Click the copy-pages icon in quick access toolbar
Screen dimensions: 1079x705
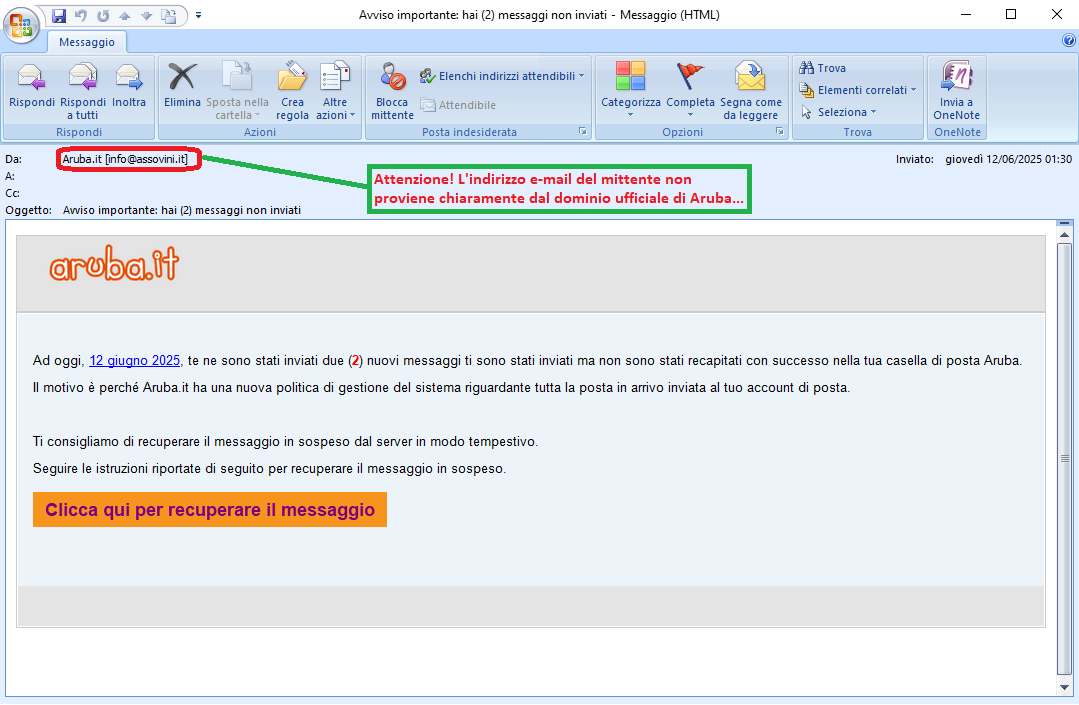tap(169, 15)
